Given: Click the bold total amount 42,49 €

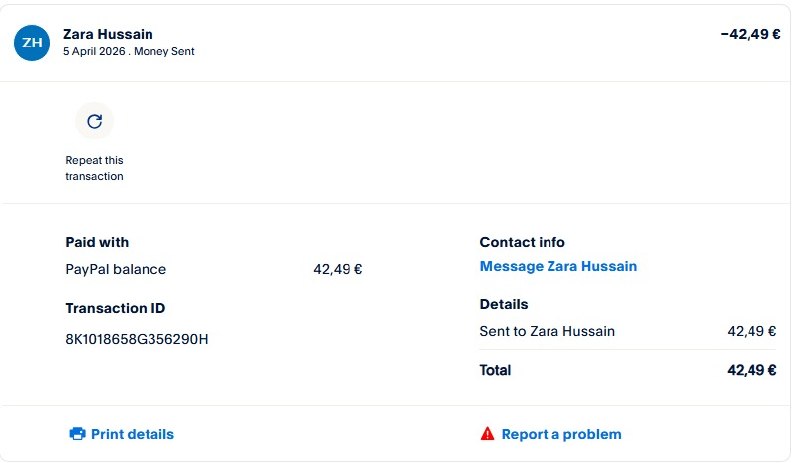Looking at the screenshot, I should coord(751,370).
